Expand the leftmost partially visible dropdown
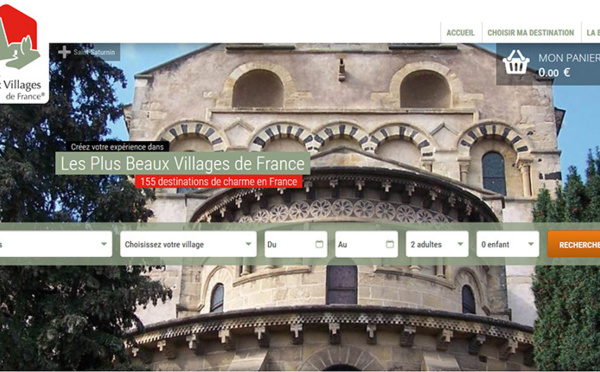600x372 pixels. [56, 244]
